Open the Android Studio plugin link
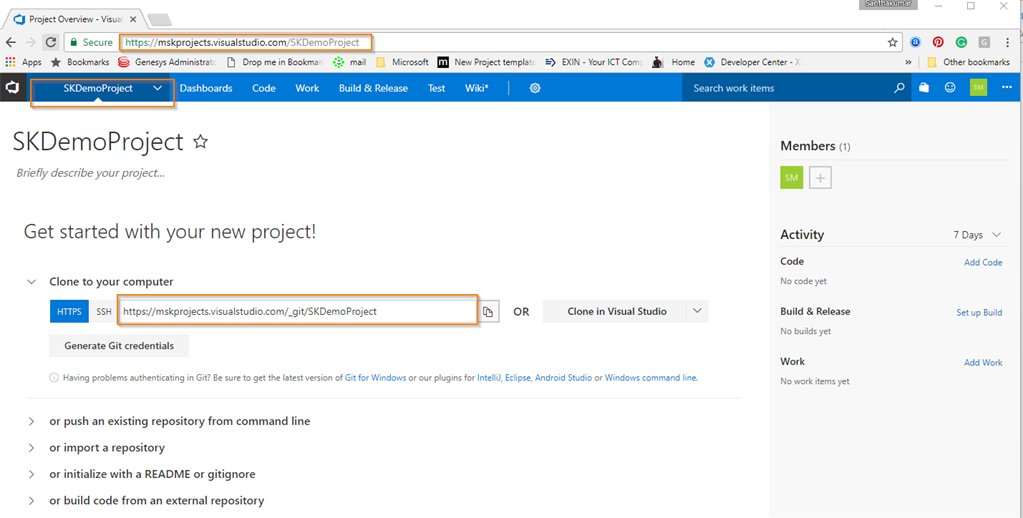 click(563, 378)
